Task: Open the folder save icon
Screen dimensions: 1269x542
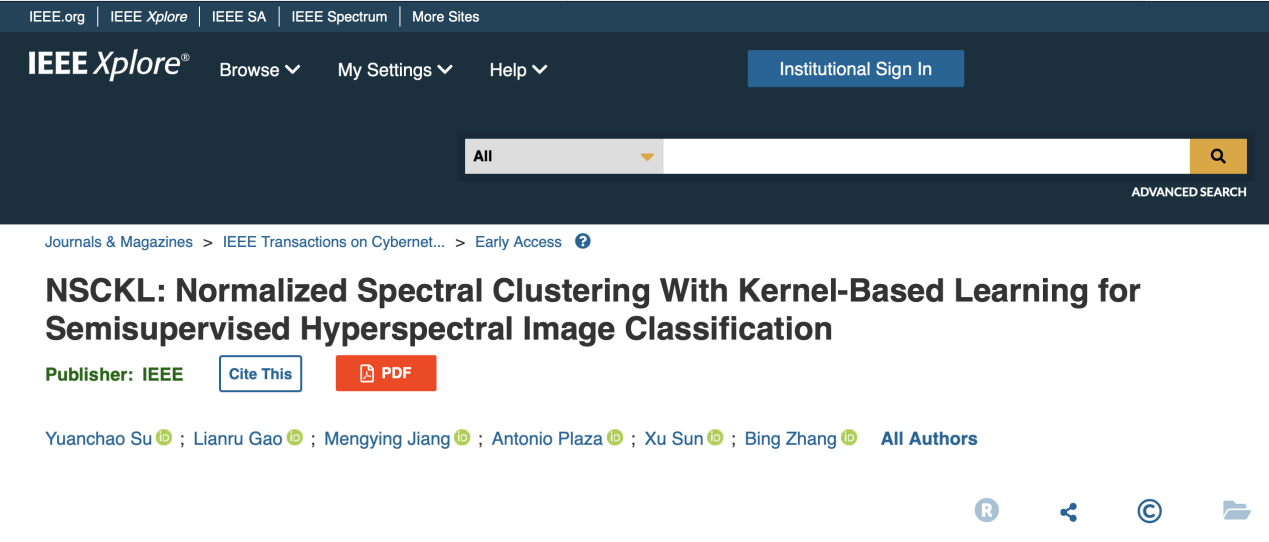Action: click(1236, 511)
